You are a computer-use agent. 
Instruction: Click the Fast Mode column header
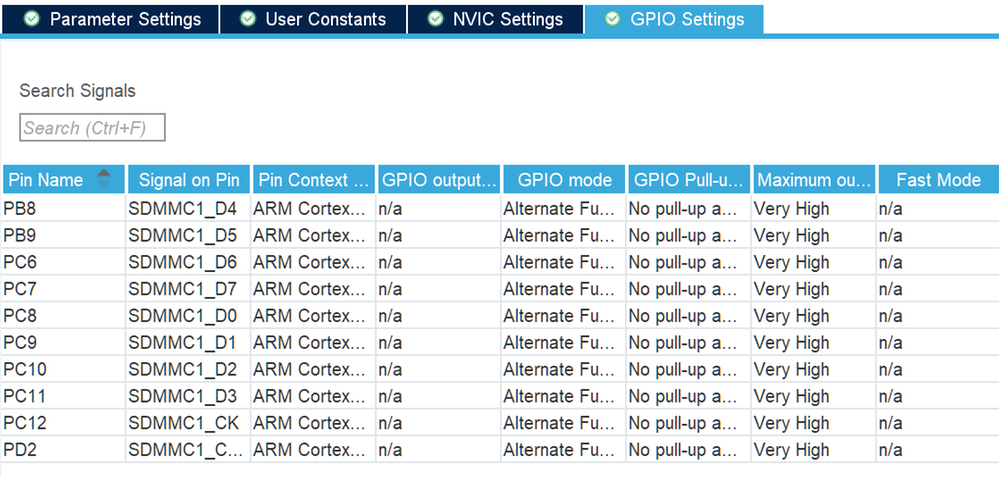coord(938,180)
